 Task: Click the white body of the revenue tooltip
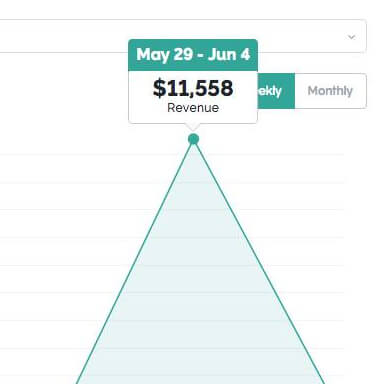193,97
